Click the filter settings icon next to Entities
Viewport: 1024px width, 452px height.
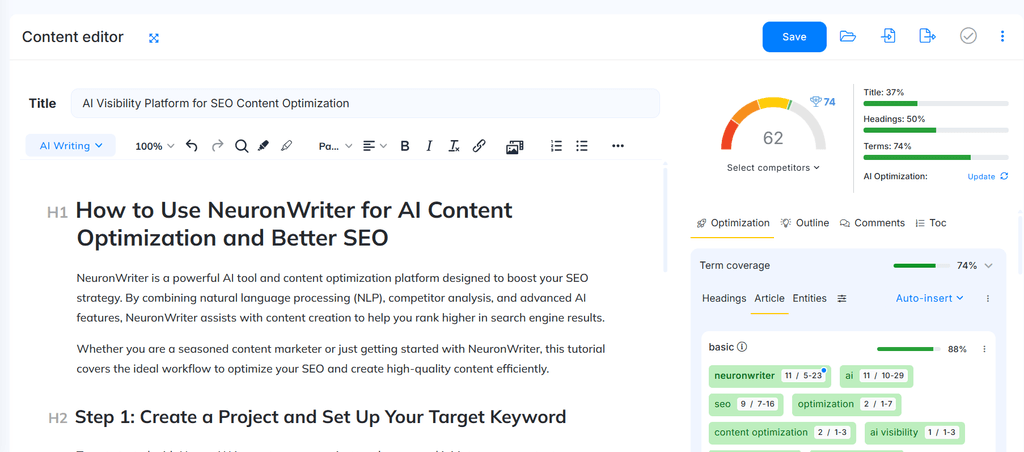pyautogui.click(x=842, y=299)
